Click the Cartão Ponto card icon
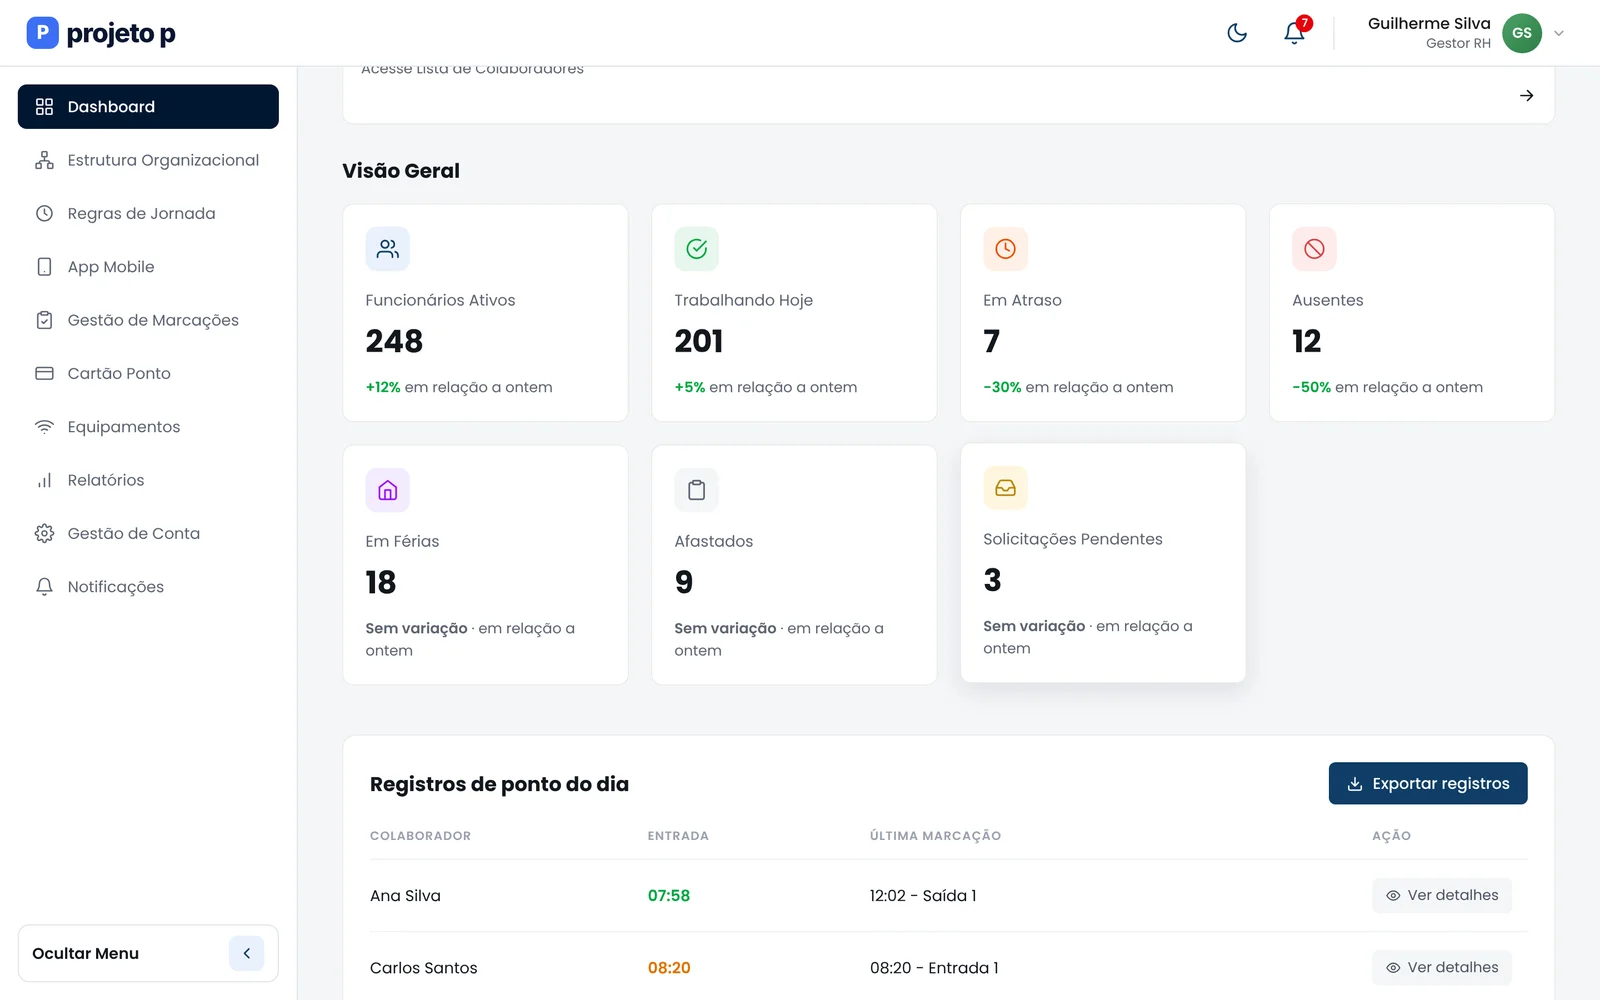Image resolution: width=1600 pixels, height=1000 pixels. 44,373
